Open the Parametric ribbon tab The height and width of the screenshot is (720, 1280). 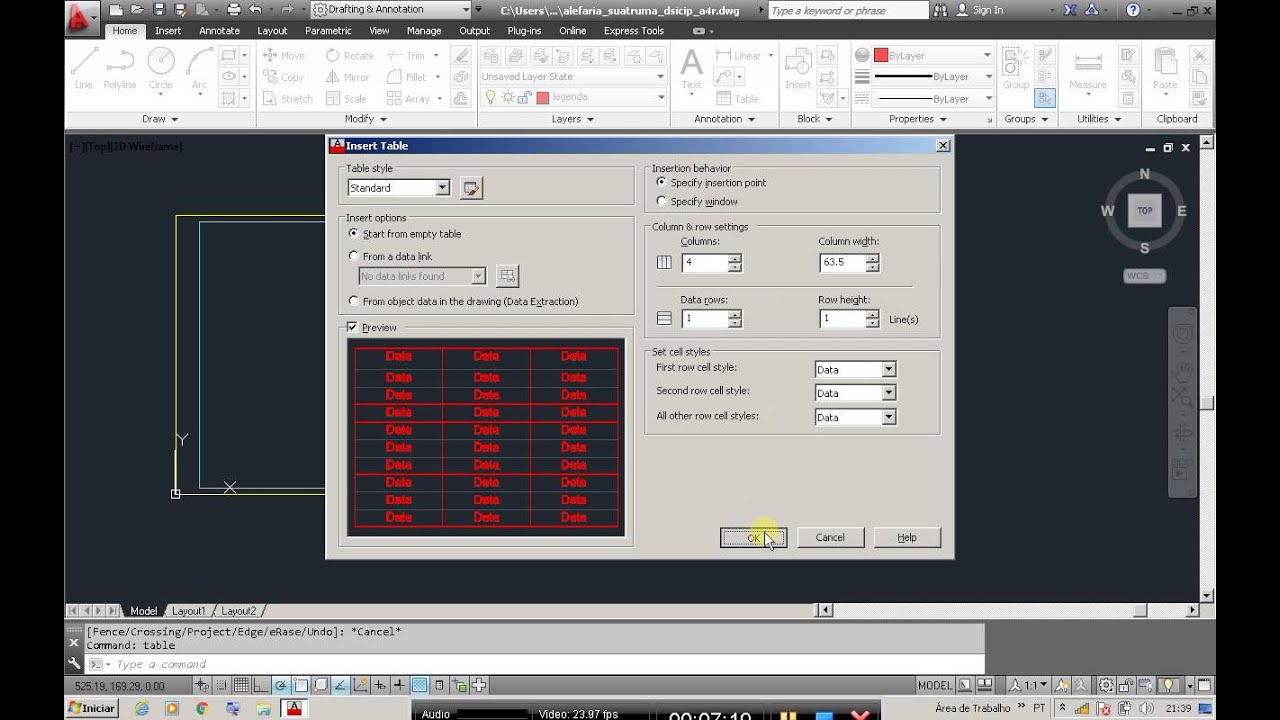coord(328,31)
